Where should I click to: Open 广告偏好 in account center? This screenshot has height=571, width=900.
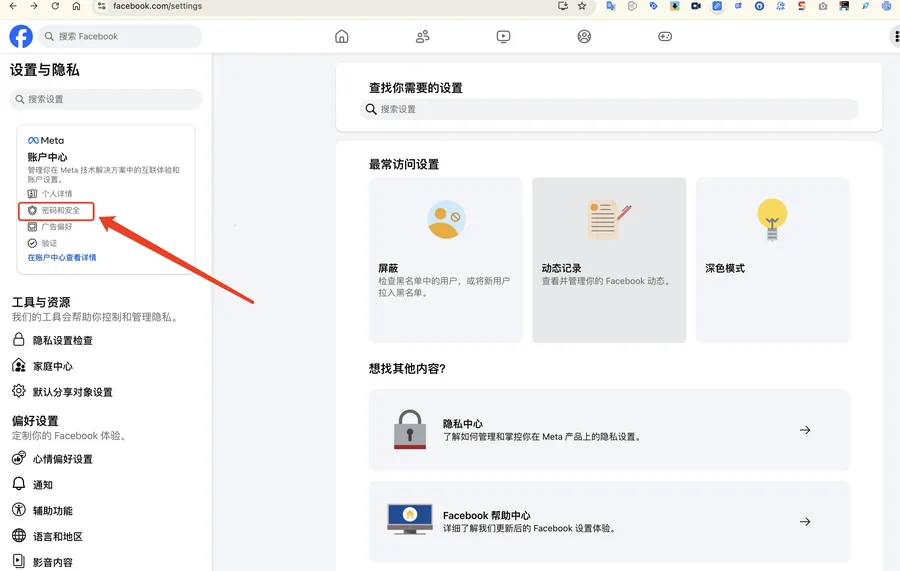click(x=50, y=227)
